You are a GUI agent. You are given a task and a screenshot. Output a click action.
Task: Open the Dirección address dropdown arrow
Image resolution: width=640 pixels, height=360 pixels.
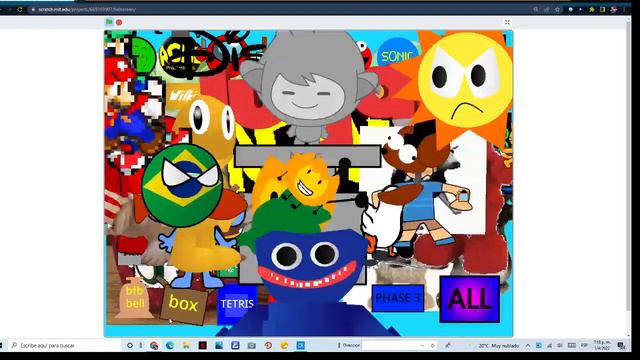(x=422, y=345)
